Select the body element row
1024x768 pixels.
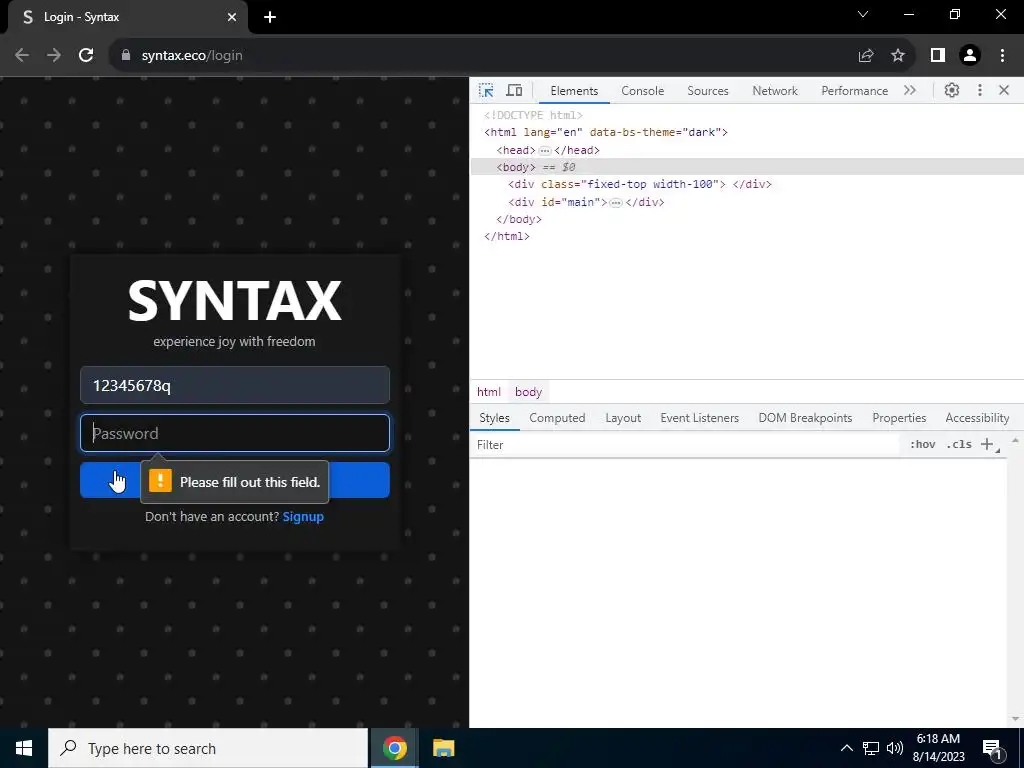747,167
